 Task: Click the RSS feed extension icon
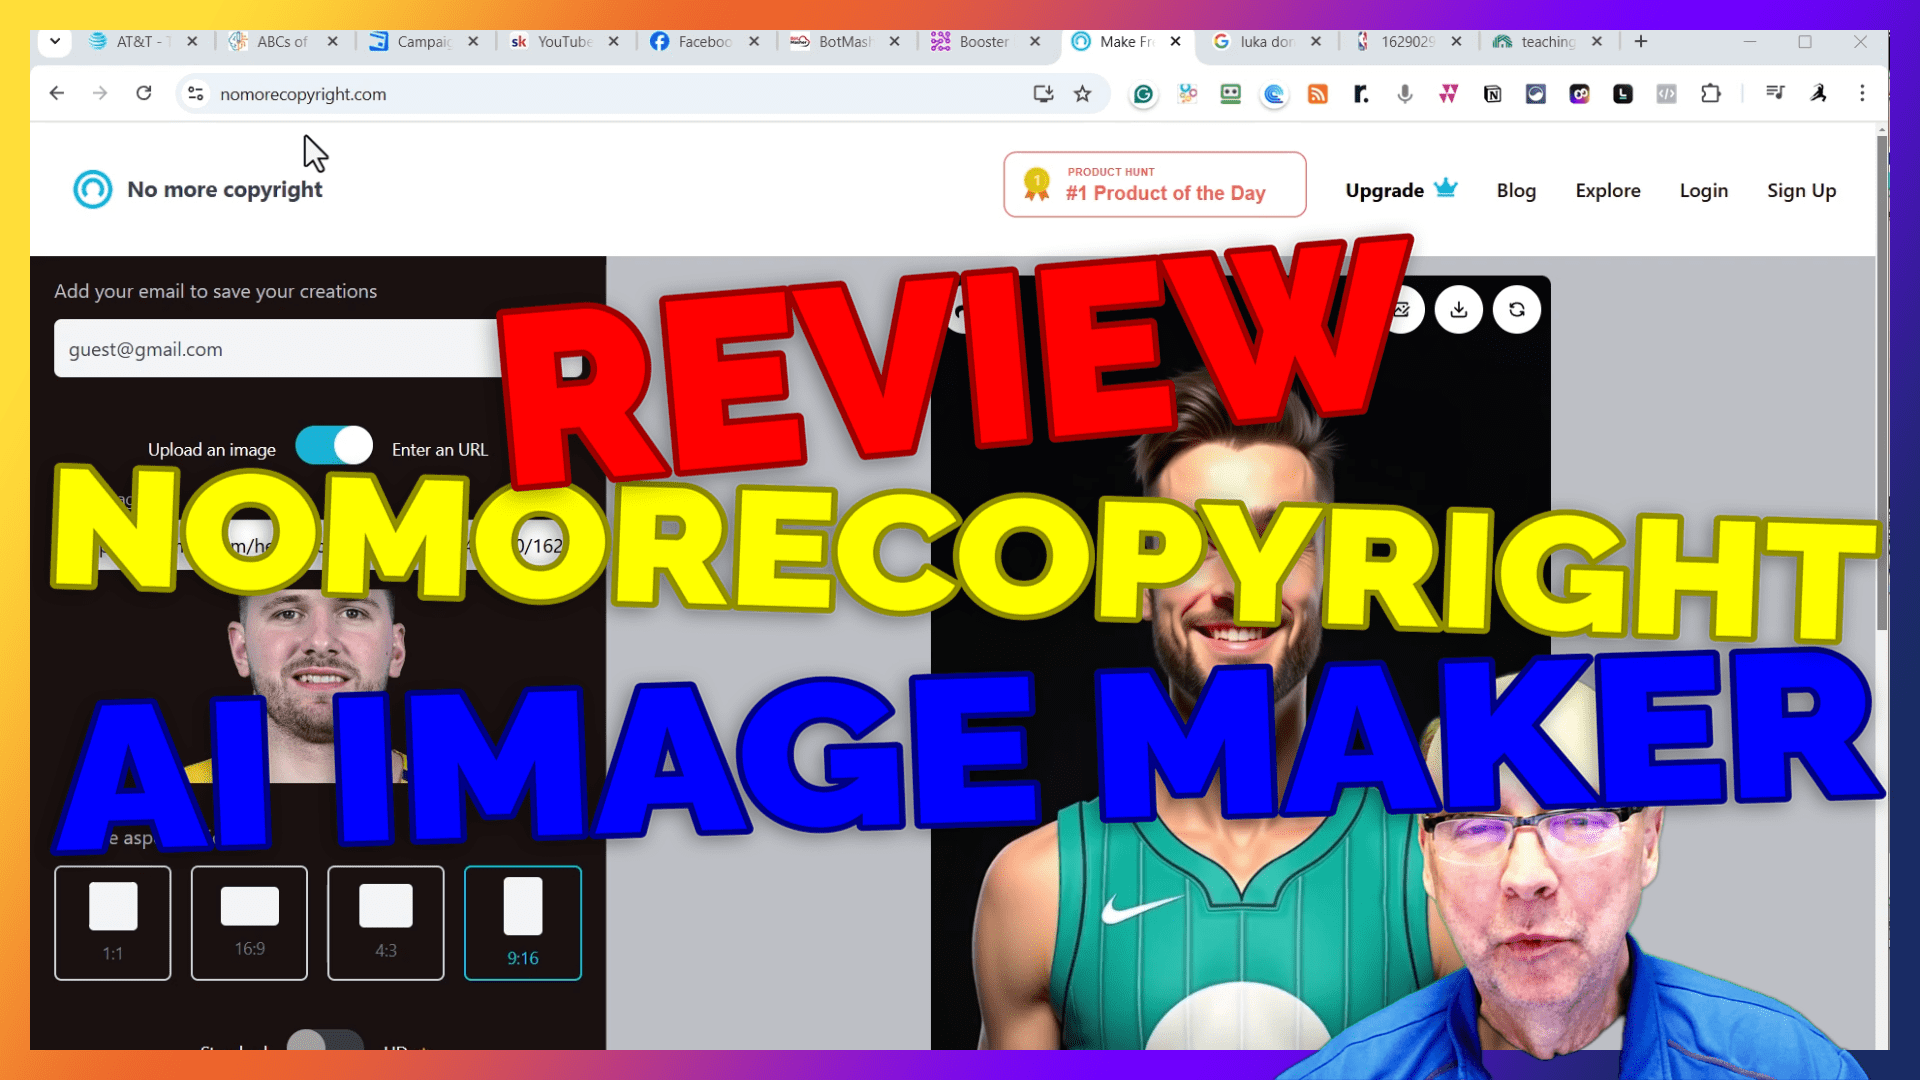1318,94
